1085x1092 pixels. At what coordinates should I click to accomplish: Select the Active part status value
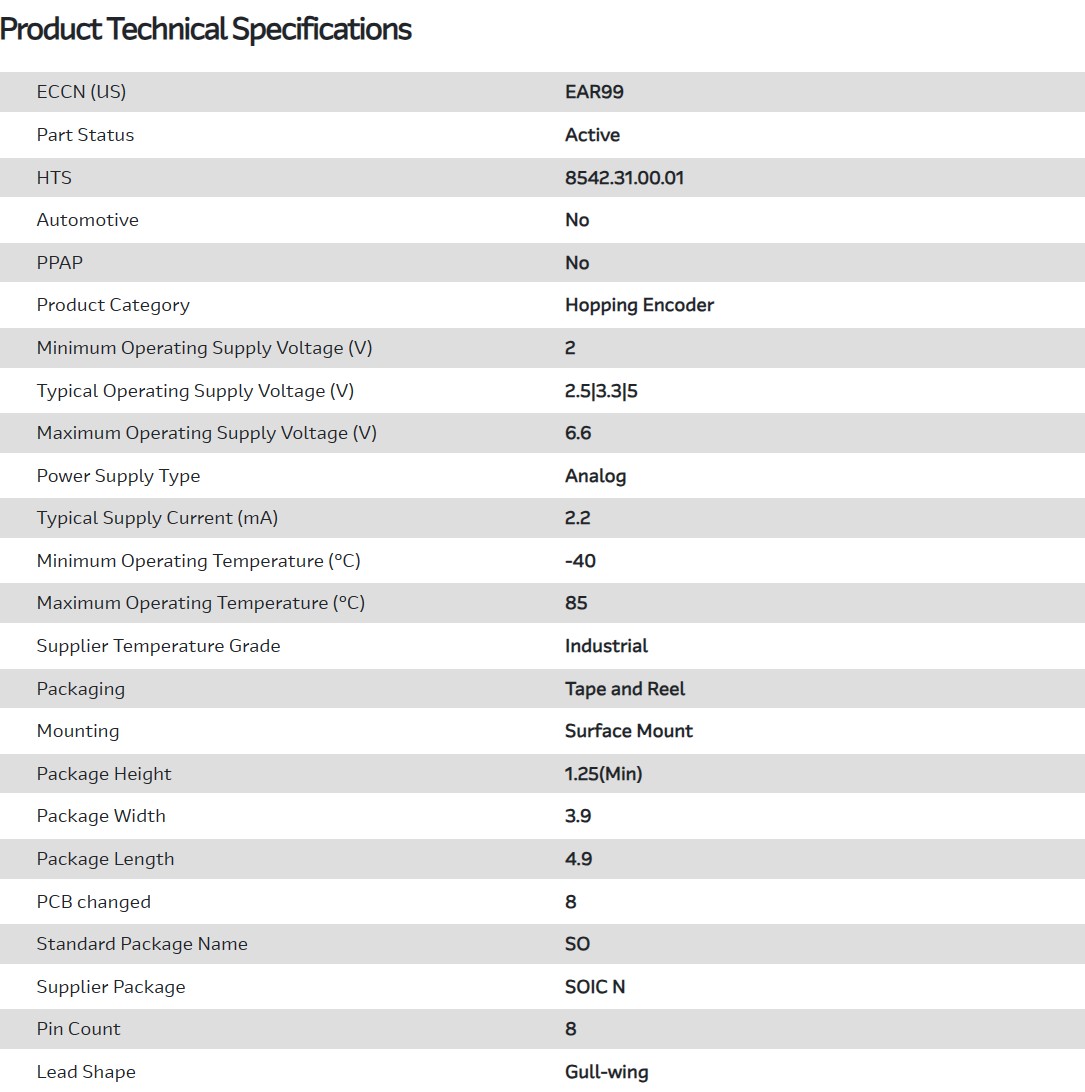tap(592, 135)
